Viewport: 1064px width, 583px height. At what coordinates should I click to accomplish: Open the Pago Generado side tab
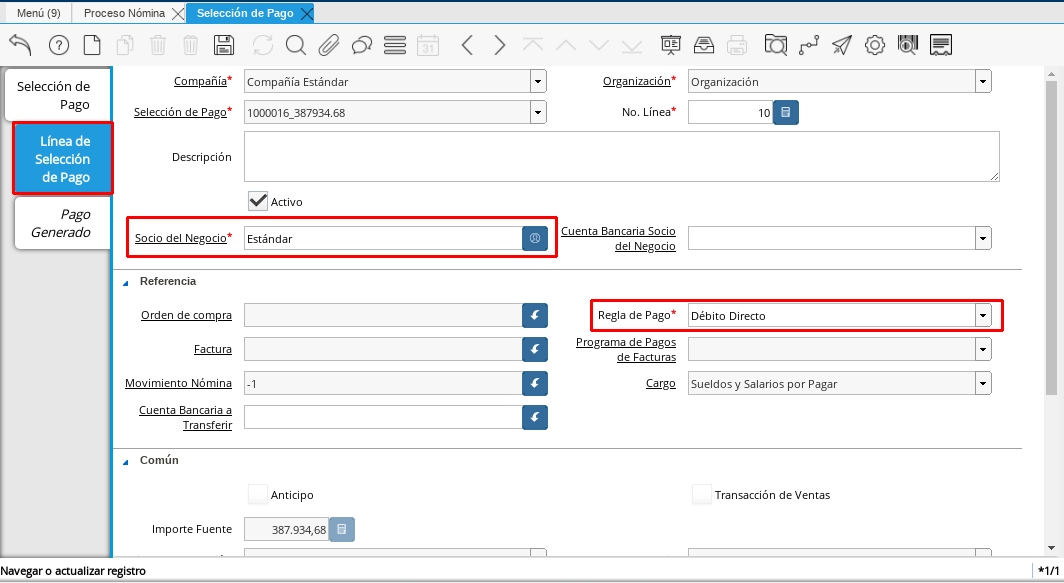pos(62,223)
